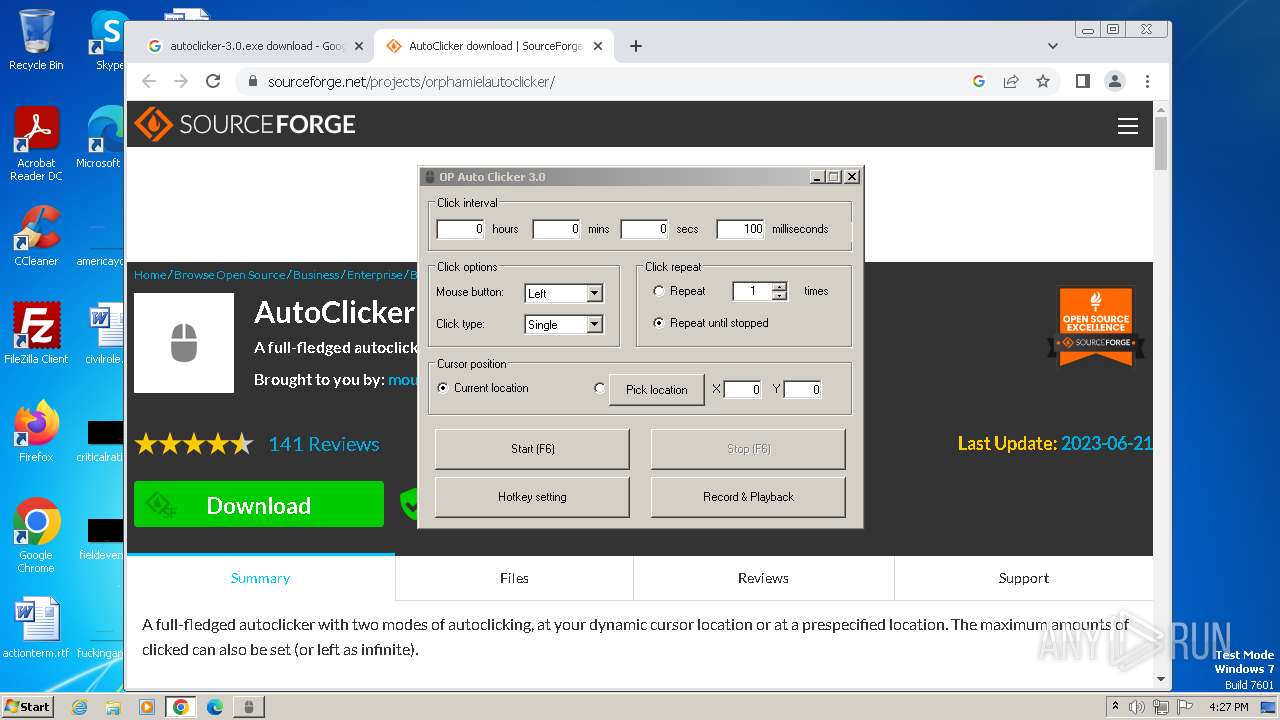Launch CCleaner from the desktop
Screen dimensions: 1280x720
[36, 236]
